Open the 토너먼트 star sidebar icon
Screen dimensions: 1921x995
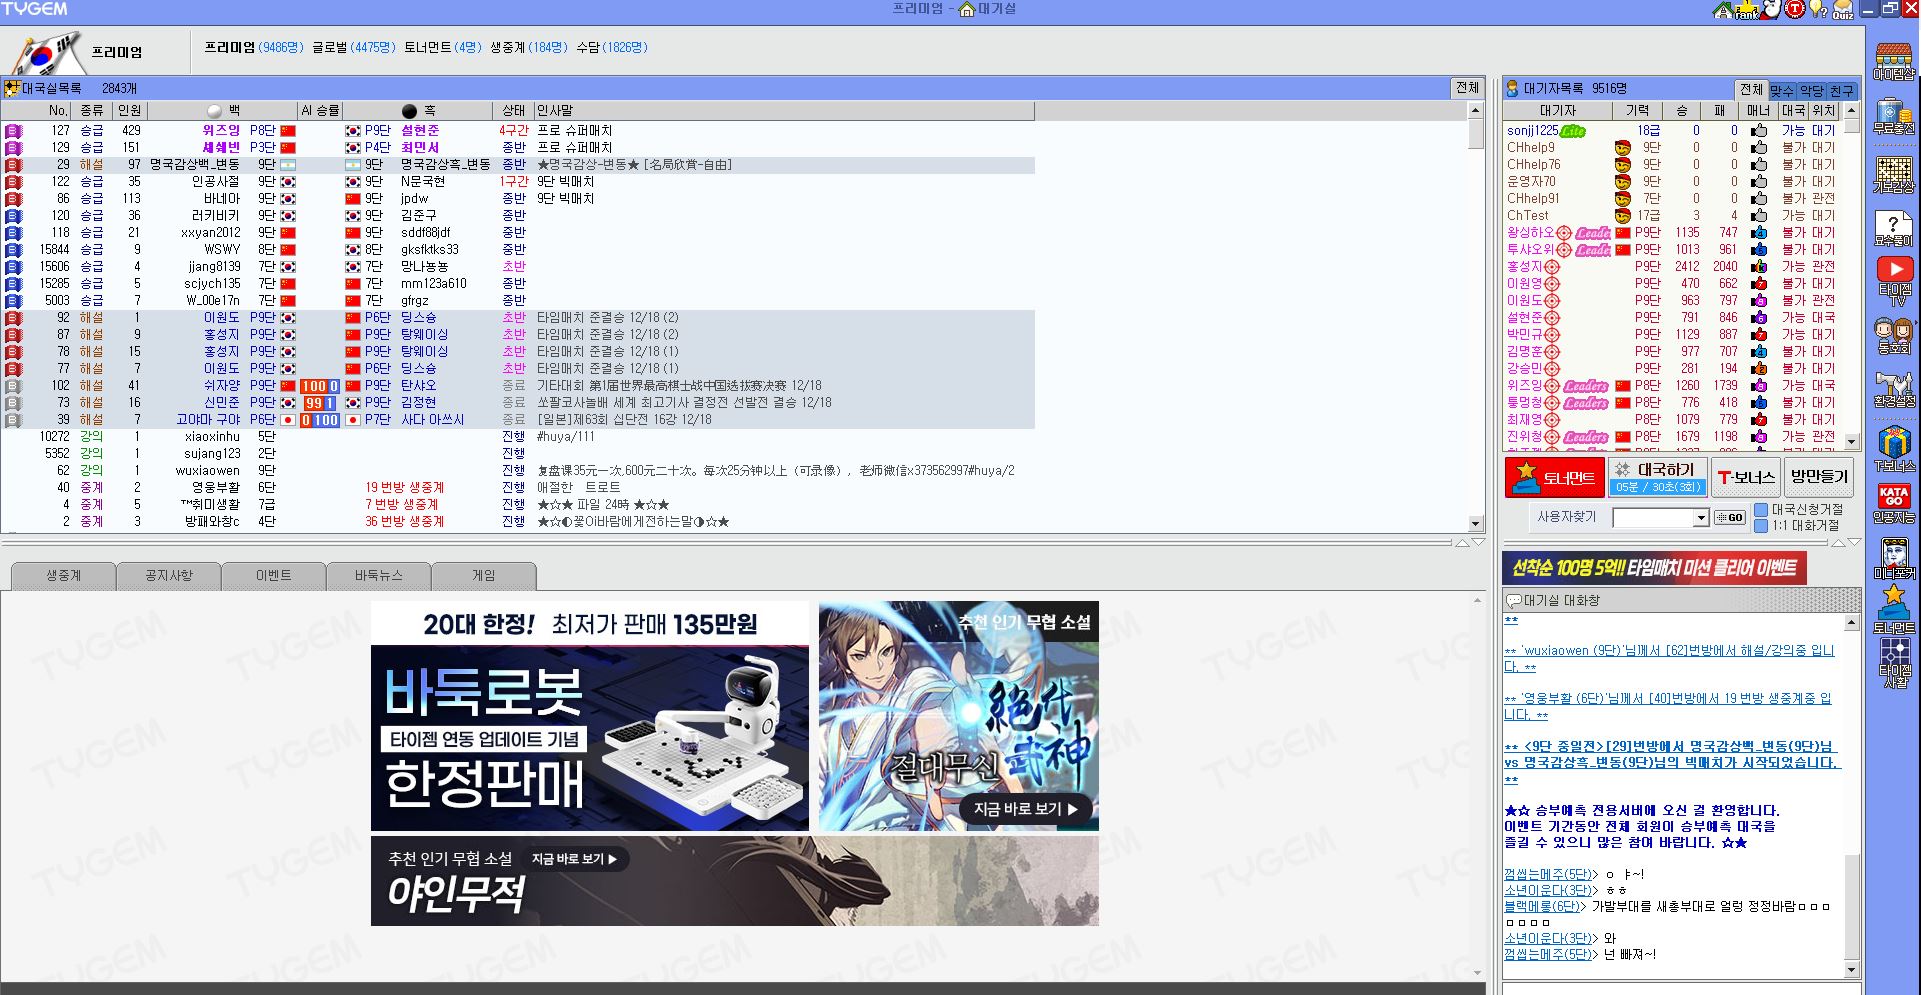pyautogui.click(x=1894, y=609)
